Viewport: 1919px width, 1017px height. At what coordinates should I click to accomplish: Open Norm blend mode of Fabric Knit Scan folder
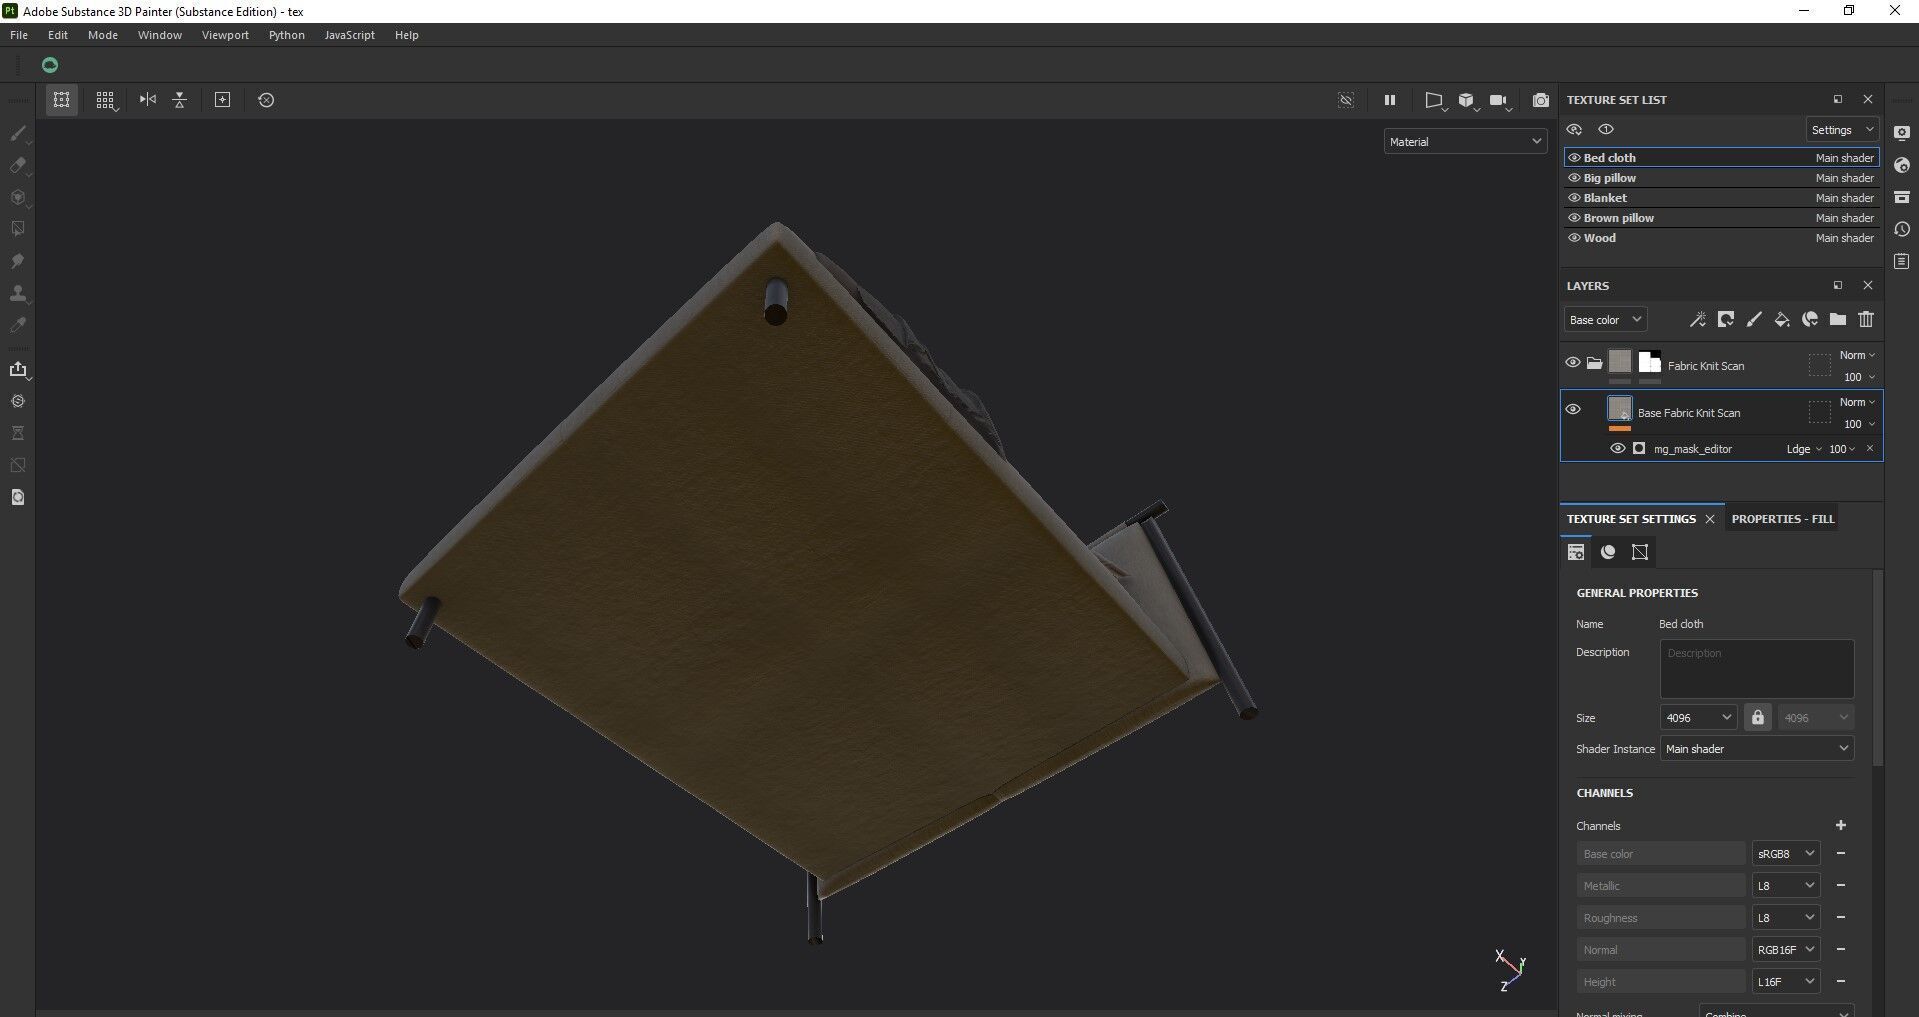1857,356
